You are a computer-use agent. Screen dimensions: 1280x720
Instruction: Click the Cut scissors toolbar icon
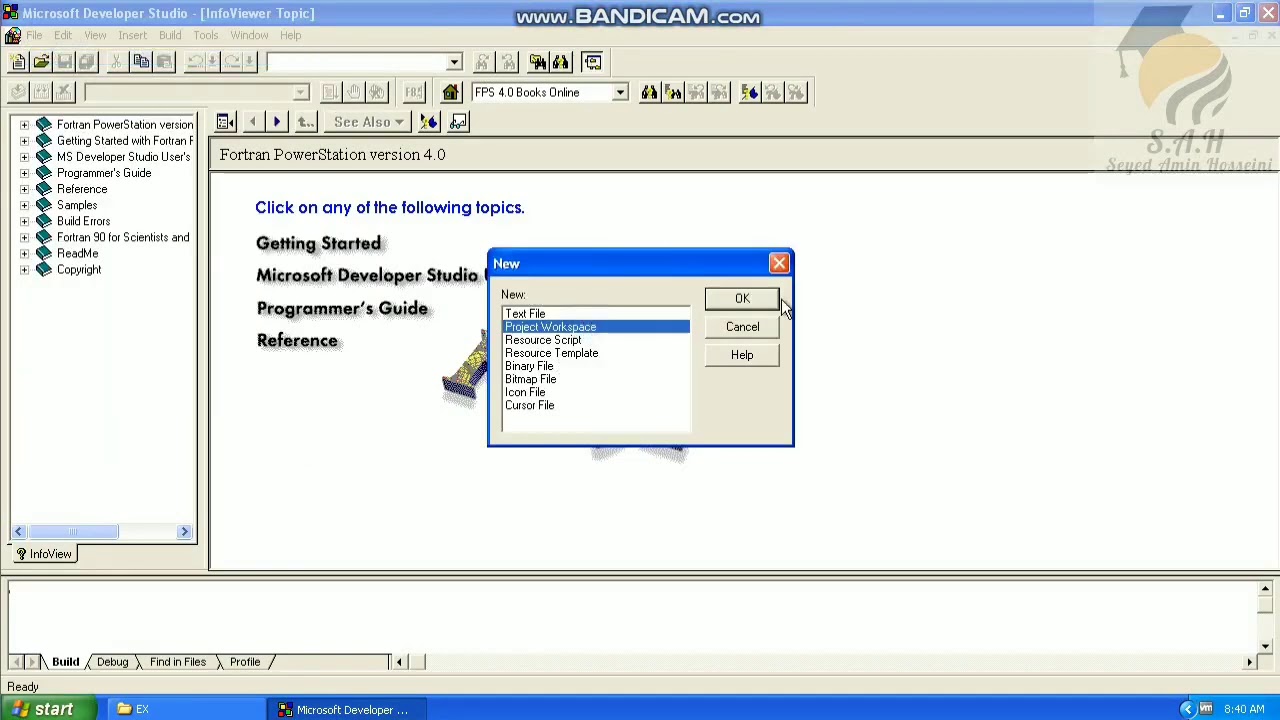(117, 62)
